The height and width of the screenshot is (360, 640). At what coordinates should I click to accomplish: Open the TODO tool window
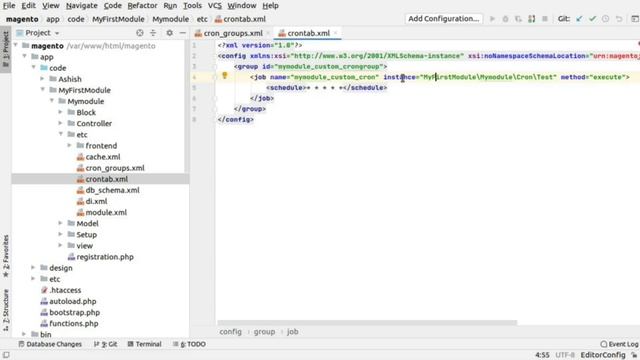(189, 344)
